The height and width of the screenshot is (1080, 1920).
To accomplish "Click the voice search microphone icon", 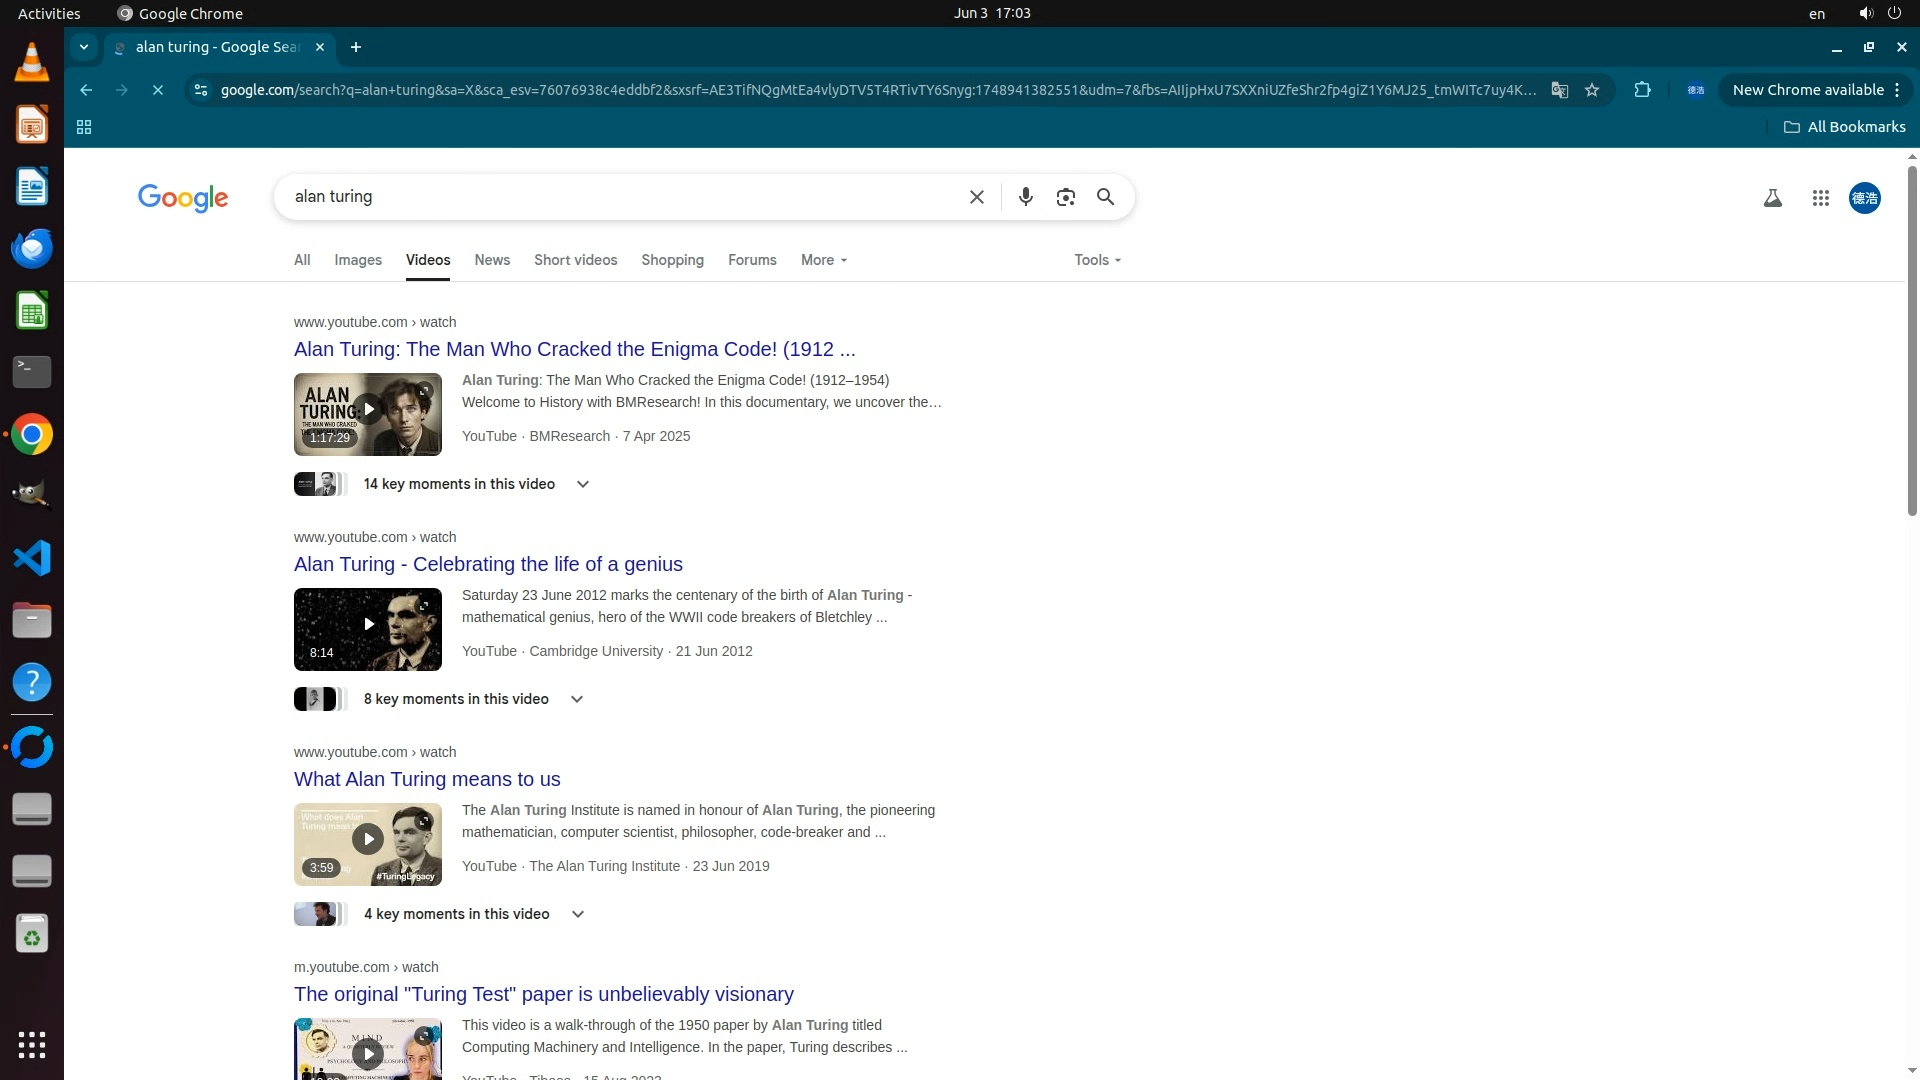I will 1025,197.
